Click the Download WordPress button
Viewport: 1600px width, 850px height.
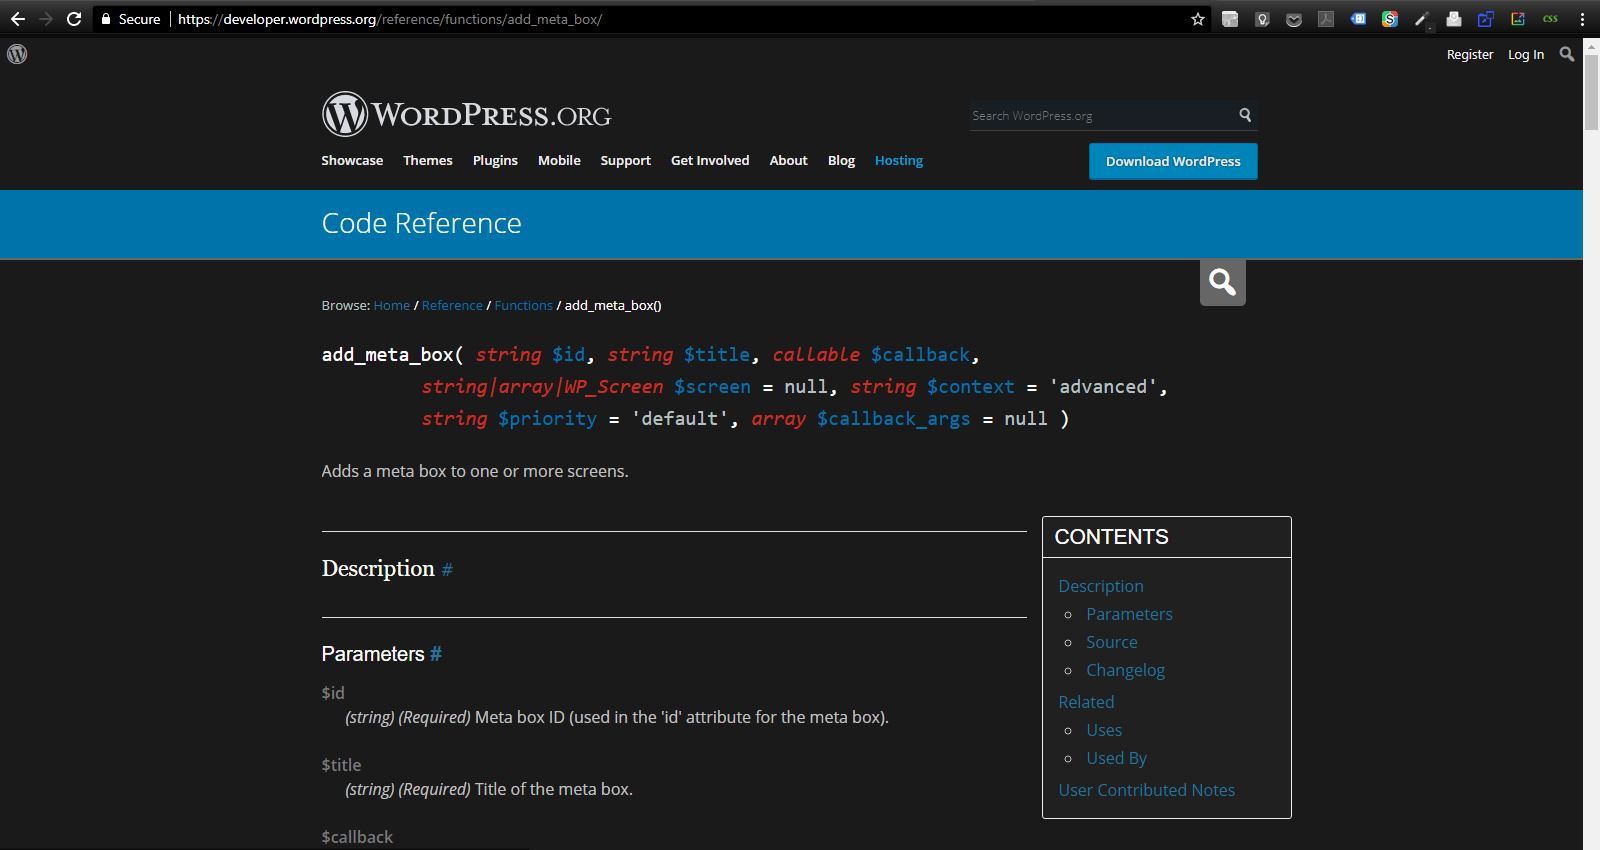point(1173,161)
